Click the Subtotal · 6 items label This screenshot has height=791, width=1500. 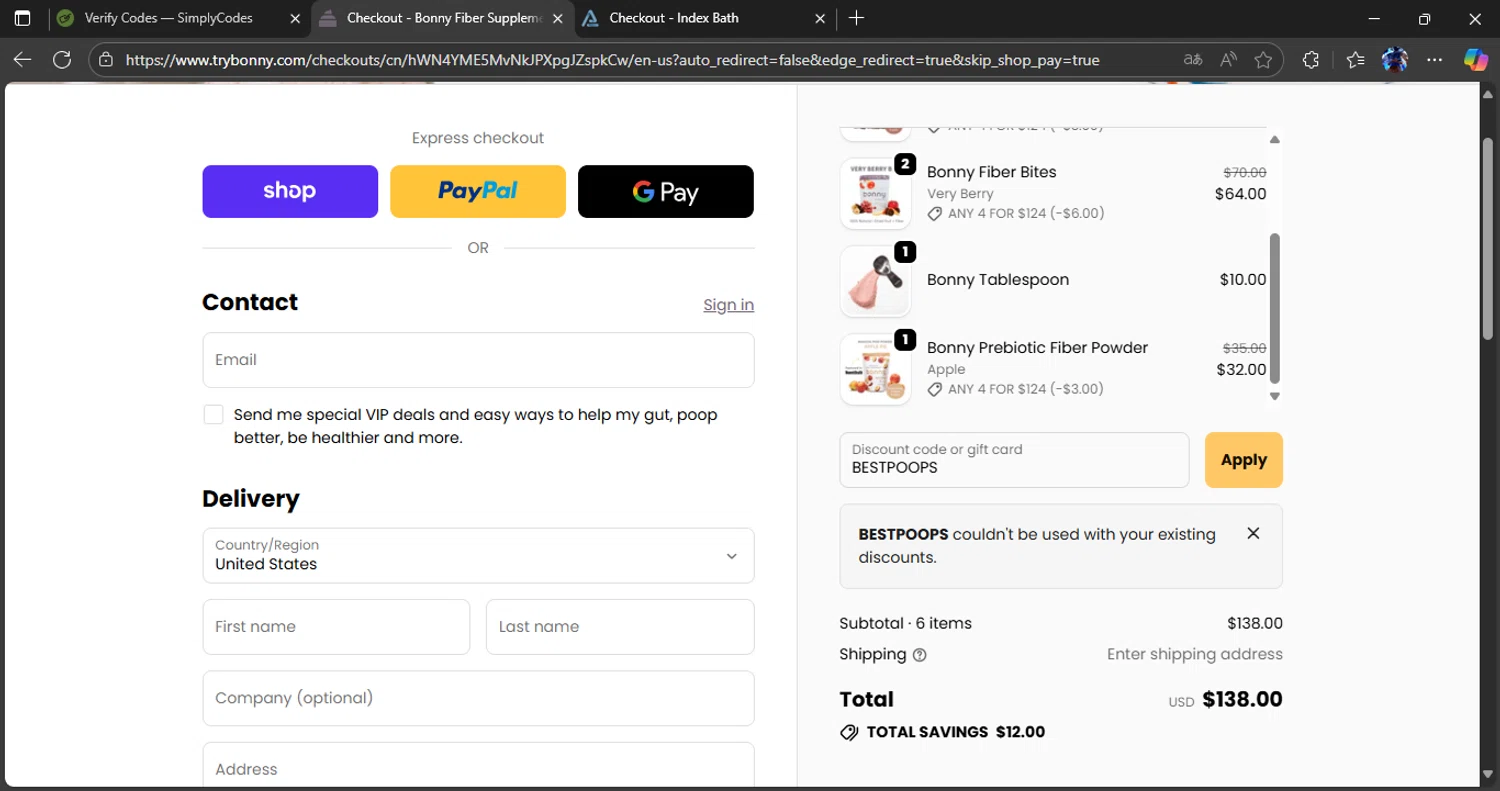[905, 623]
